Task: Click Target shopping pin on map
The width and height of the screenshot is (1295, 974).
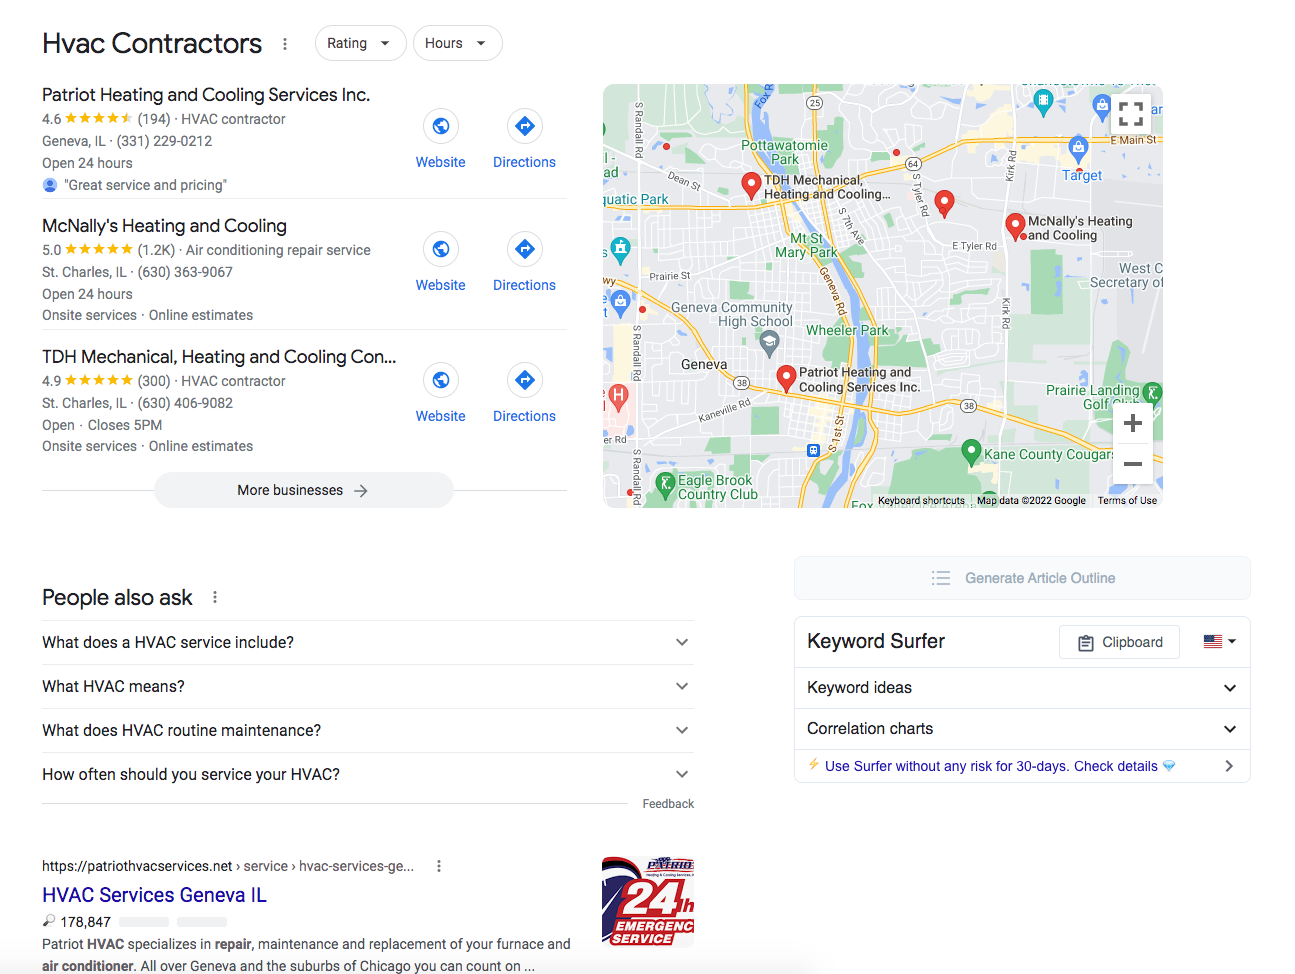Action: pyautogui.click(x=1078, y=149)
